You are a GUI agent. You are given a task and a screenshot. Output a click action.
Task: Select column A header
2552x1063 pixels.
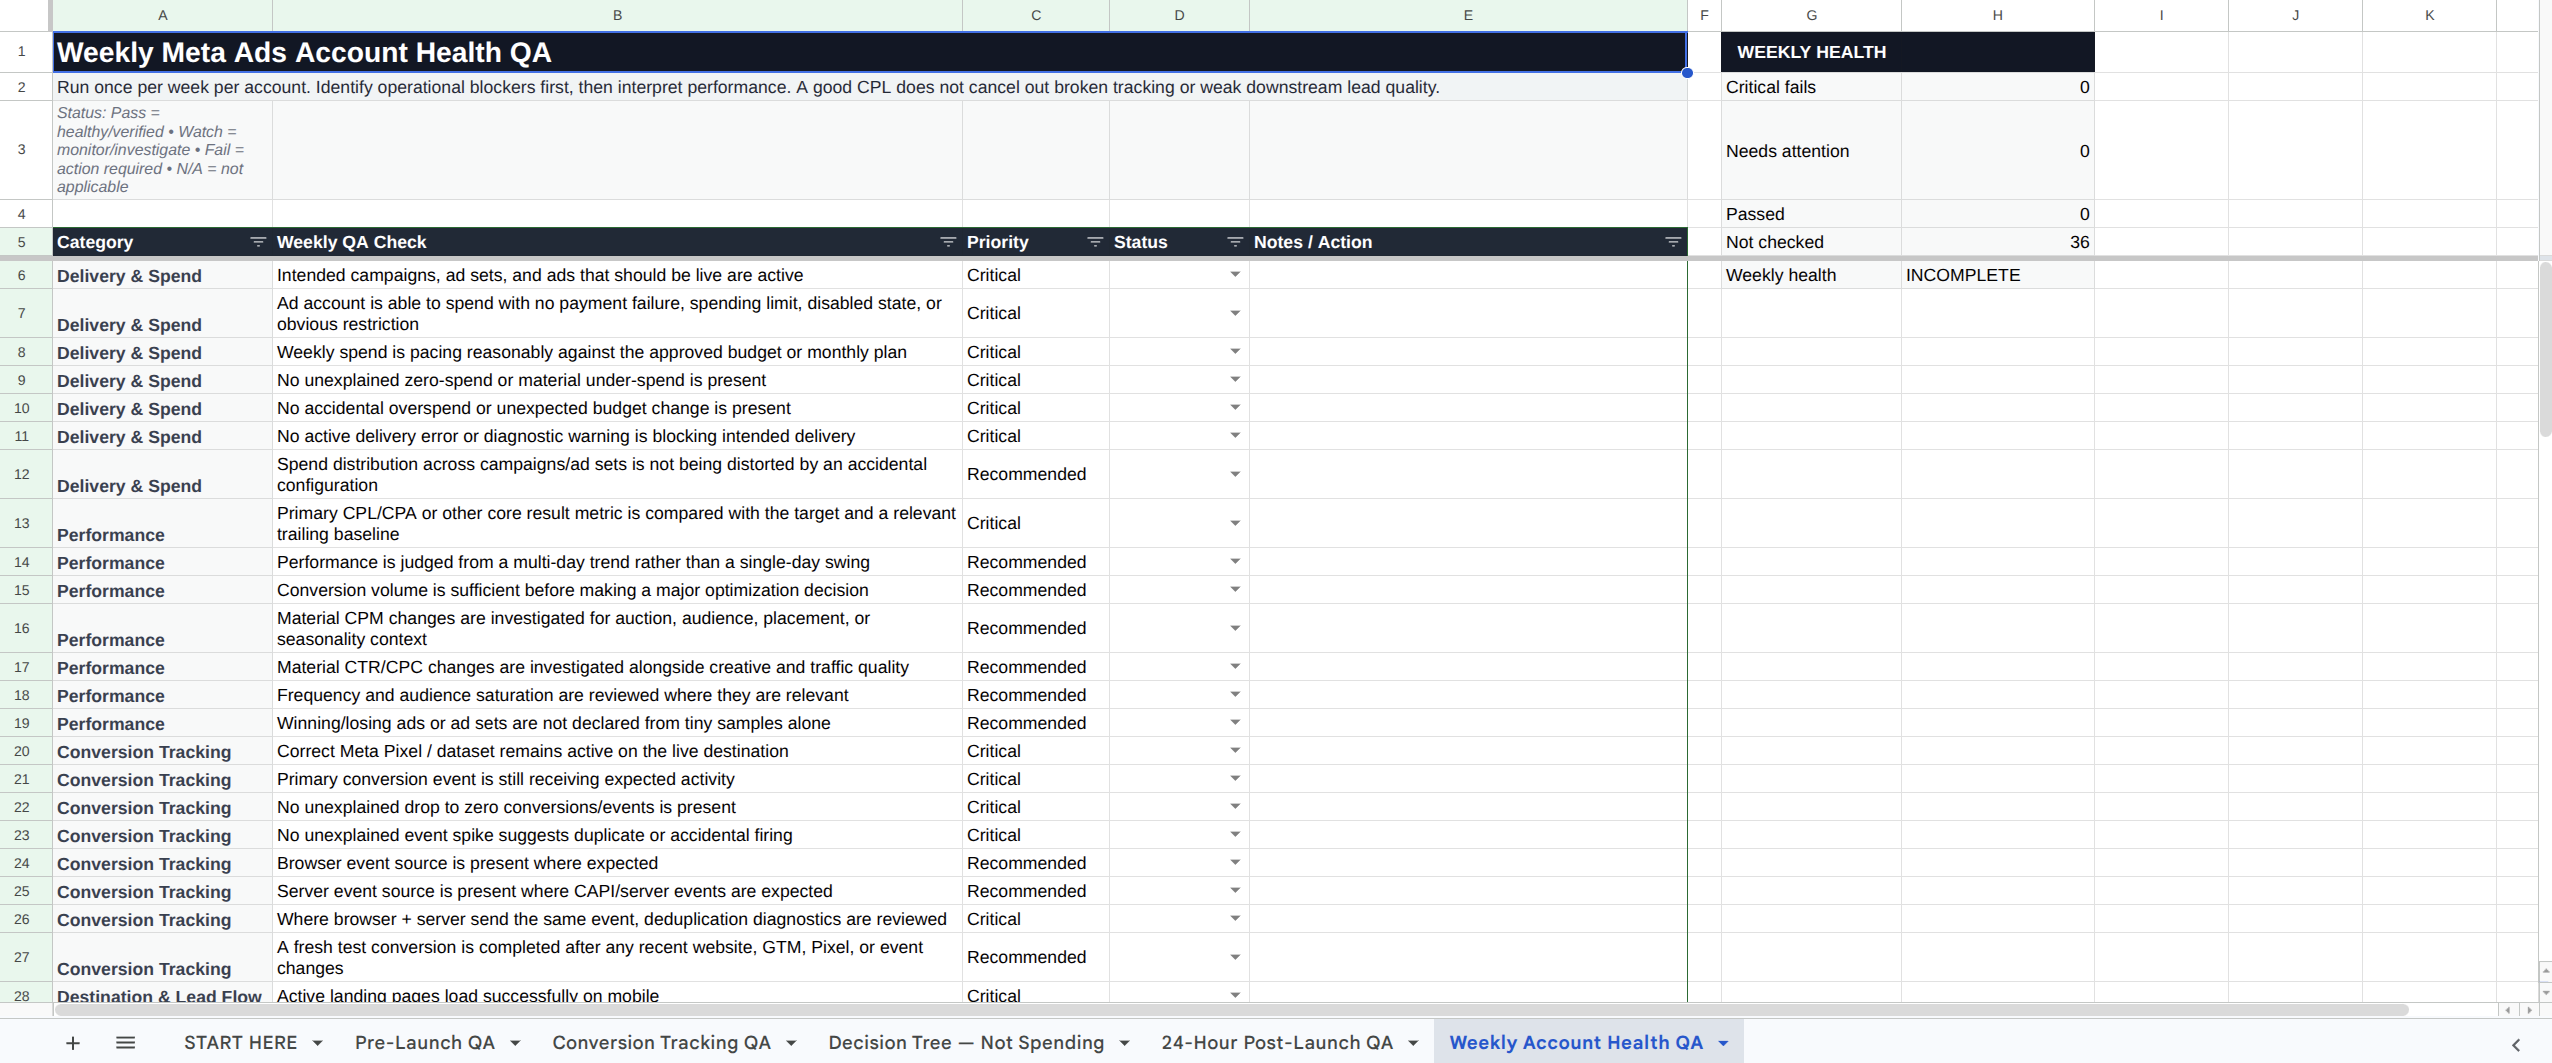coord(162,15)
